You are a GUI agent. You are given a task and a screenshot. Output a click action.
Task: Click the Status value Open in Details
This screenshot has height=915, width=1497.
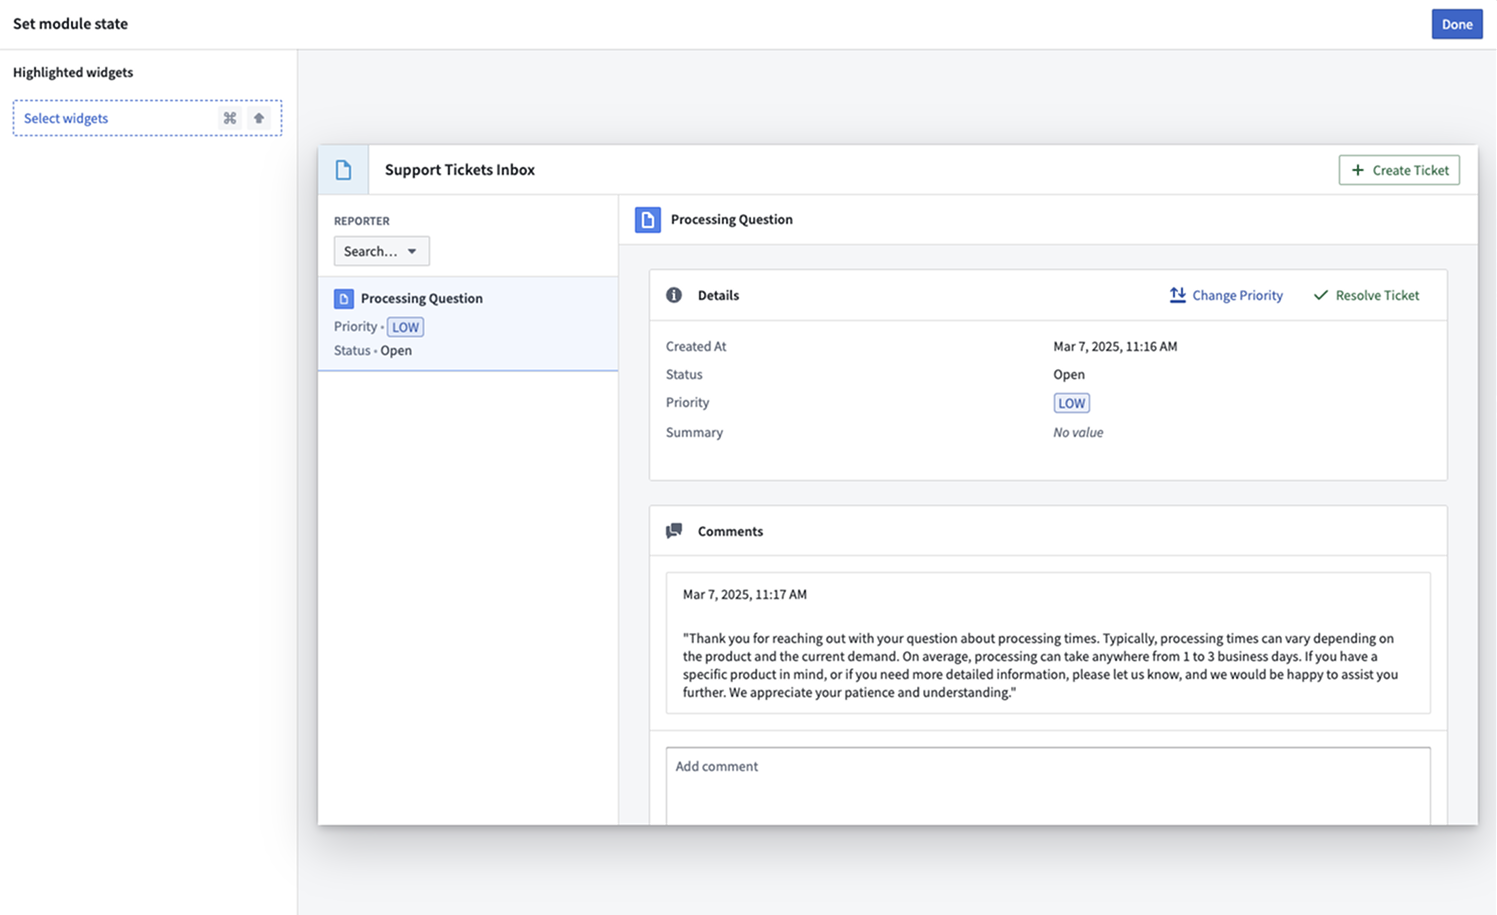tap(1069, 375)
